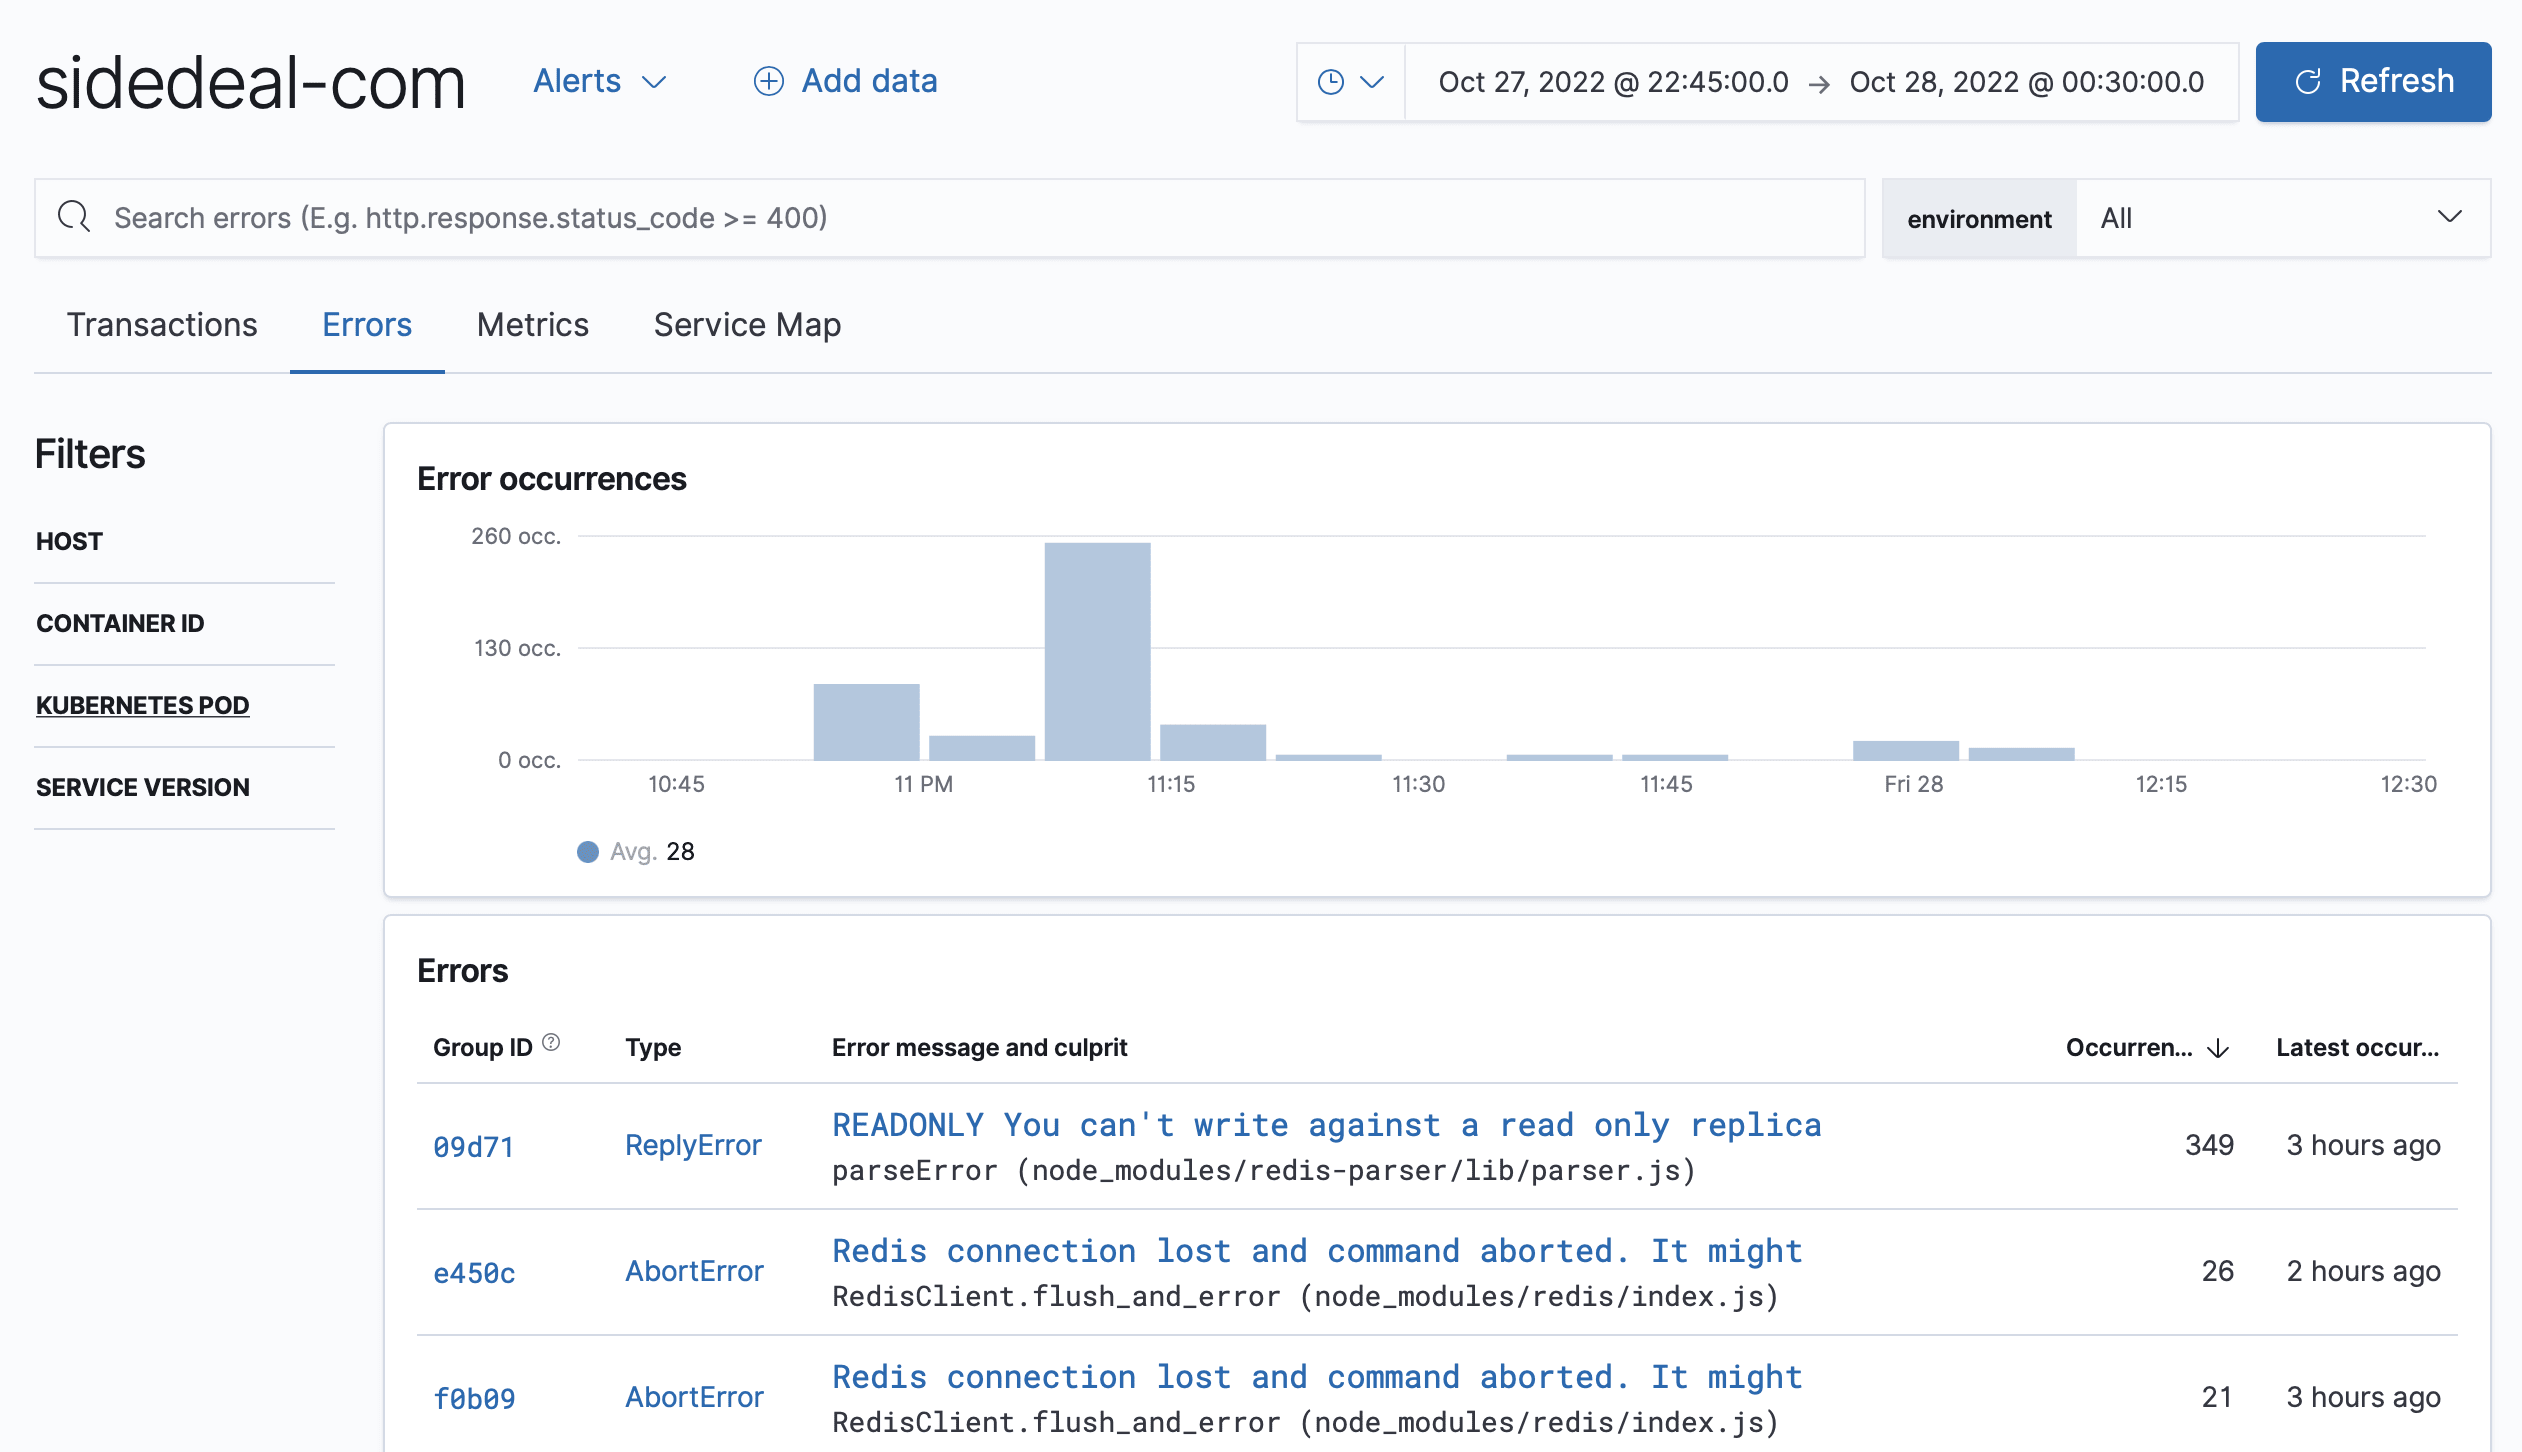
Task: Go to the Metrics tab
Action: click(532, 325)
